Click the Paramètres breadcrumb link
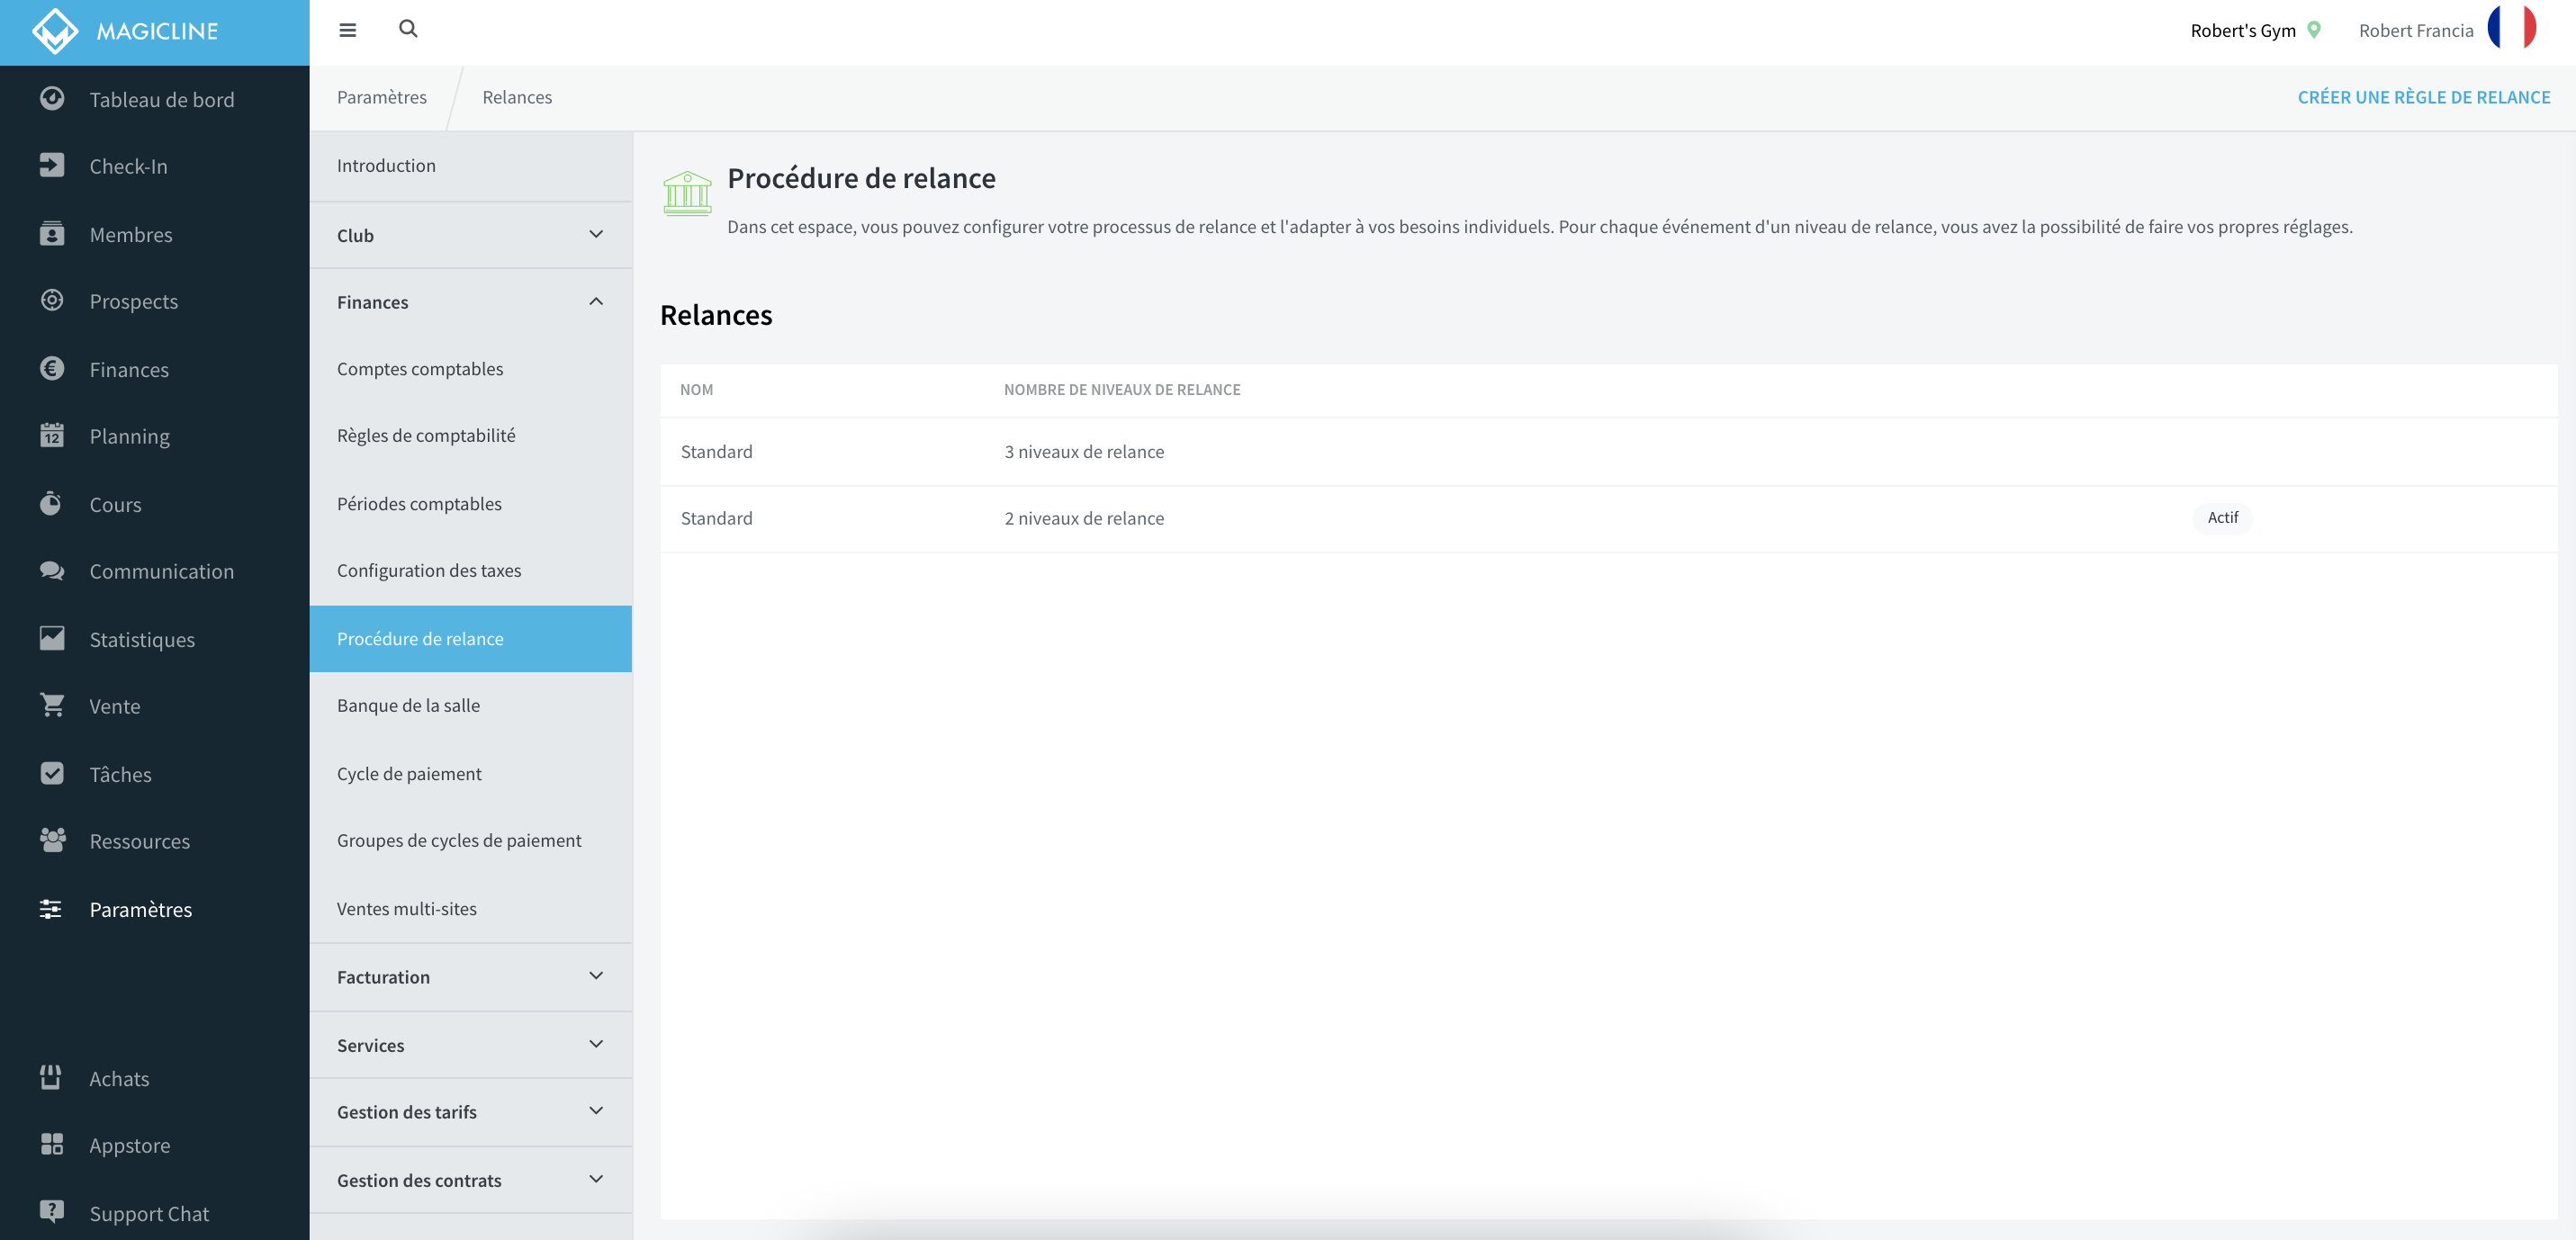This screenshot has width=2576, height=1240. tap(382, 97)
